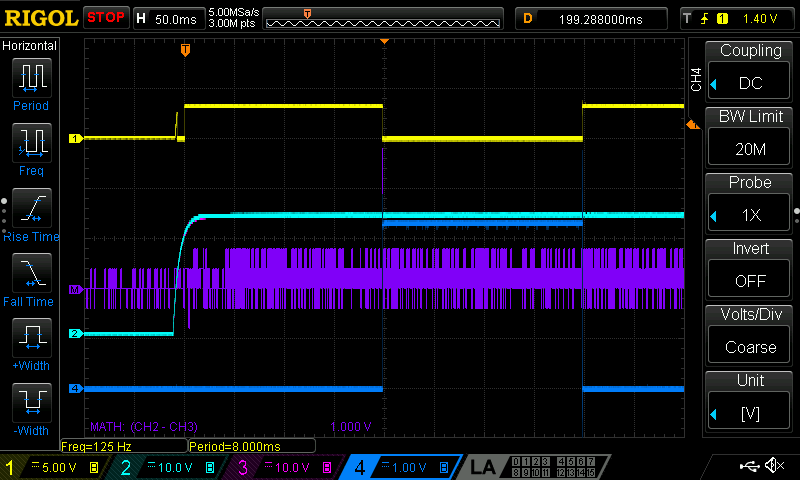Click the 5.00MSa/s sample rate readout

coord(234,12)
